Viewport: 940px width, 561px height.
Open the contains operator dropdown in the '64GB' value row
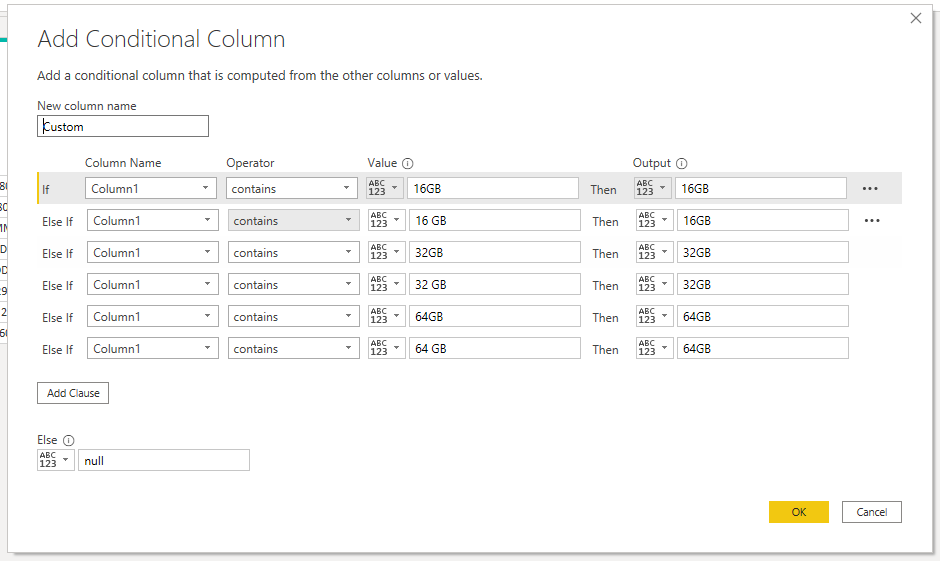tap(293, 316)
